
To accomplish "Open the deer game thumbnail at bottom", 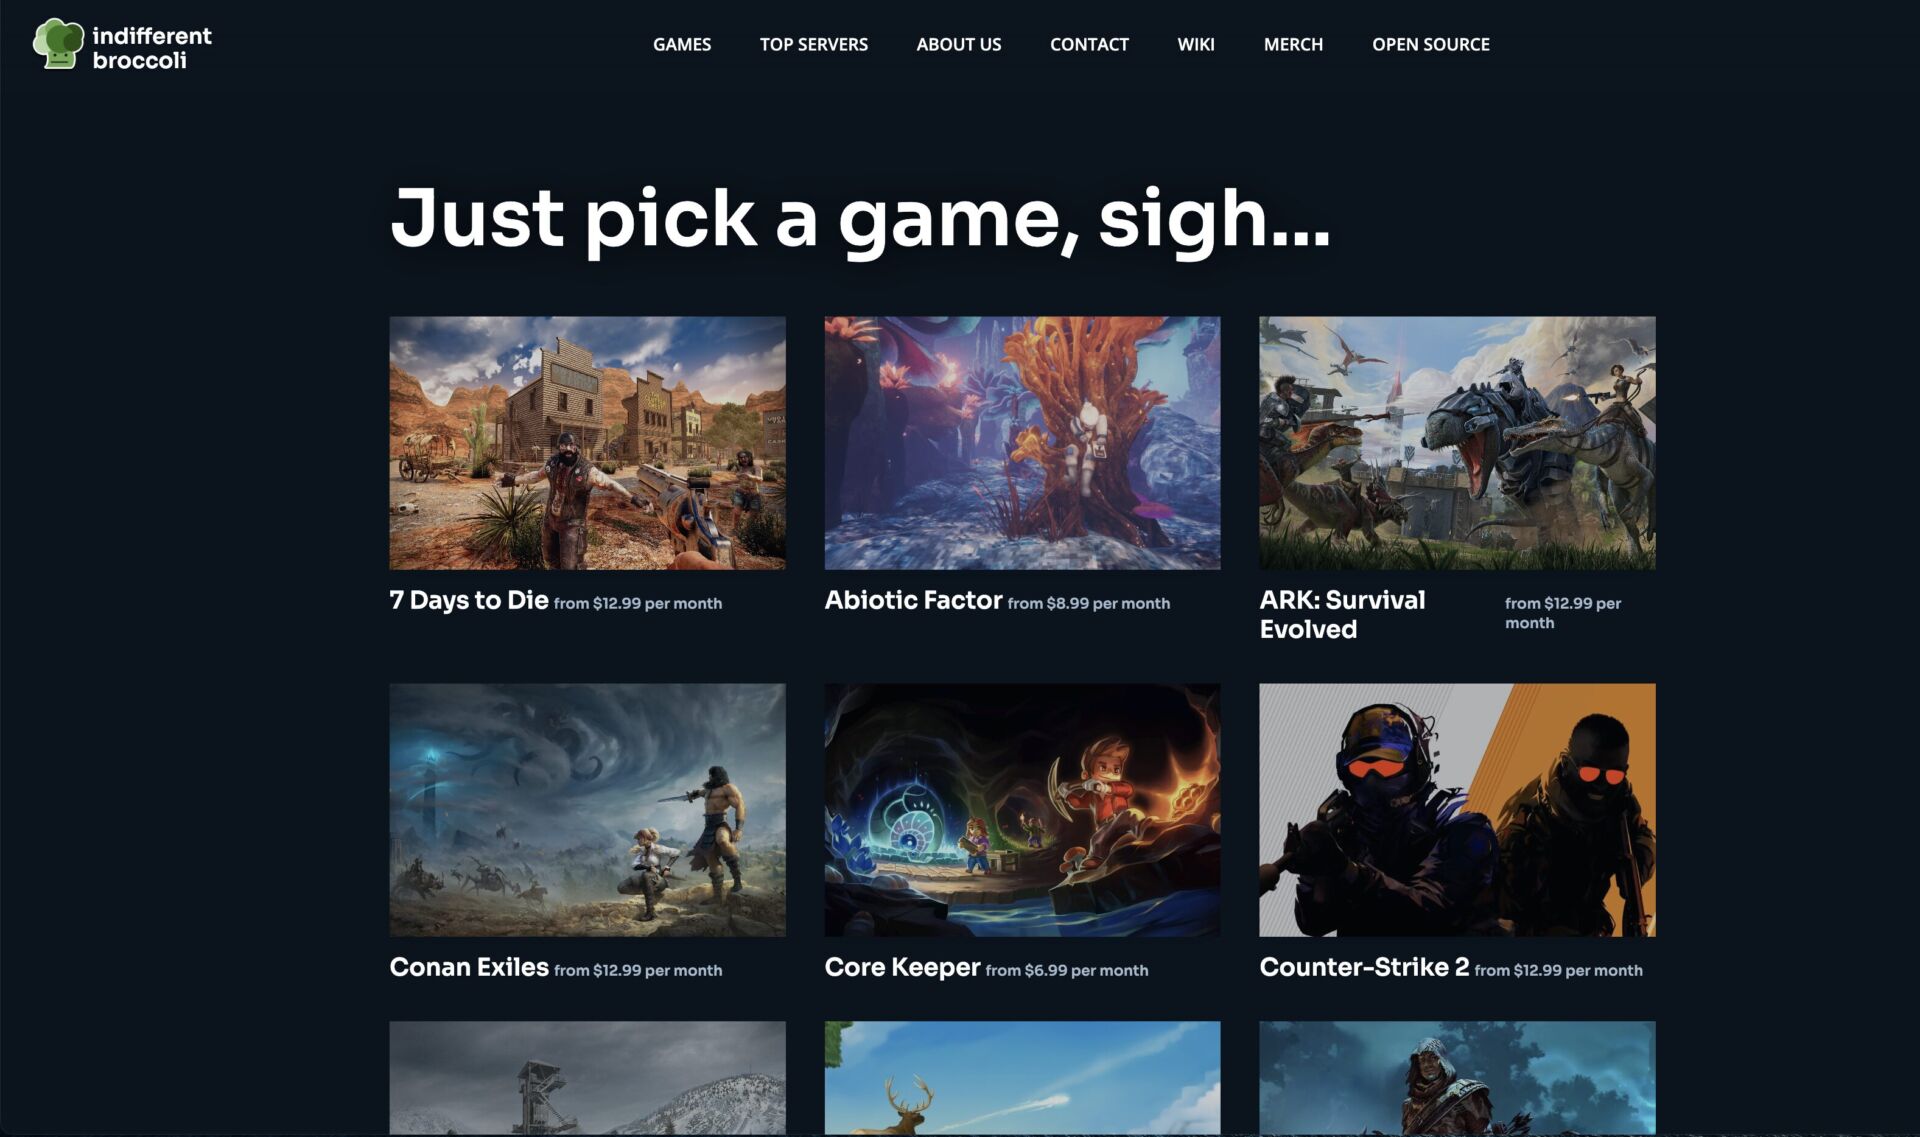I will 1022,1078.
